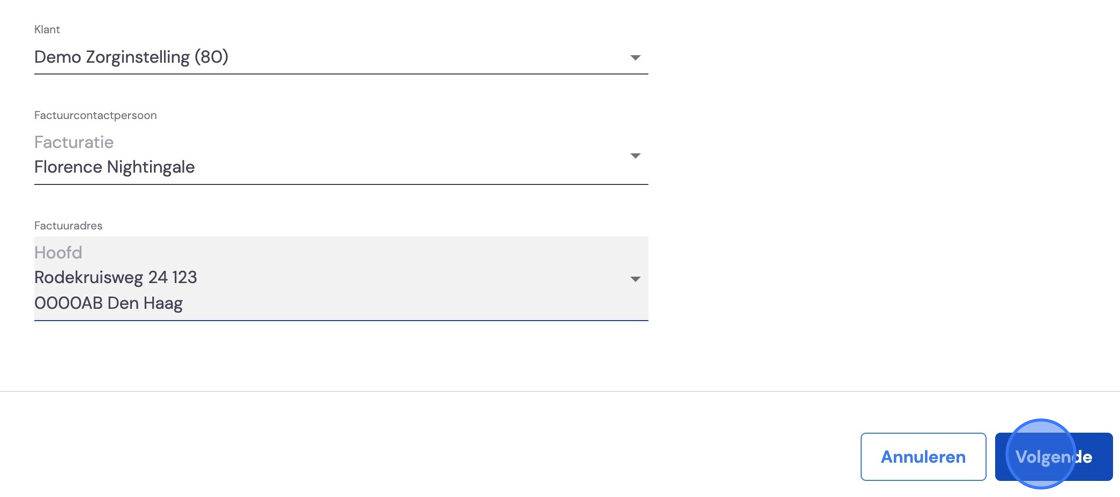This screenshot has width=1120, height=497.
Task: Click the Annuleren button
Action: pyautogui.click(x=923, y=457)
